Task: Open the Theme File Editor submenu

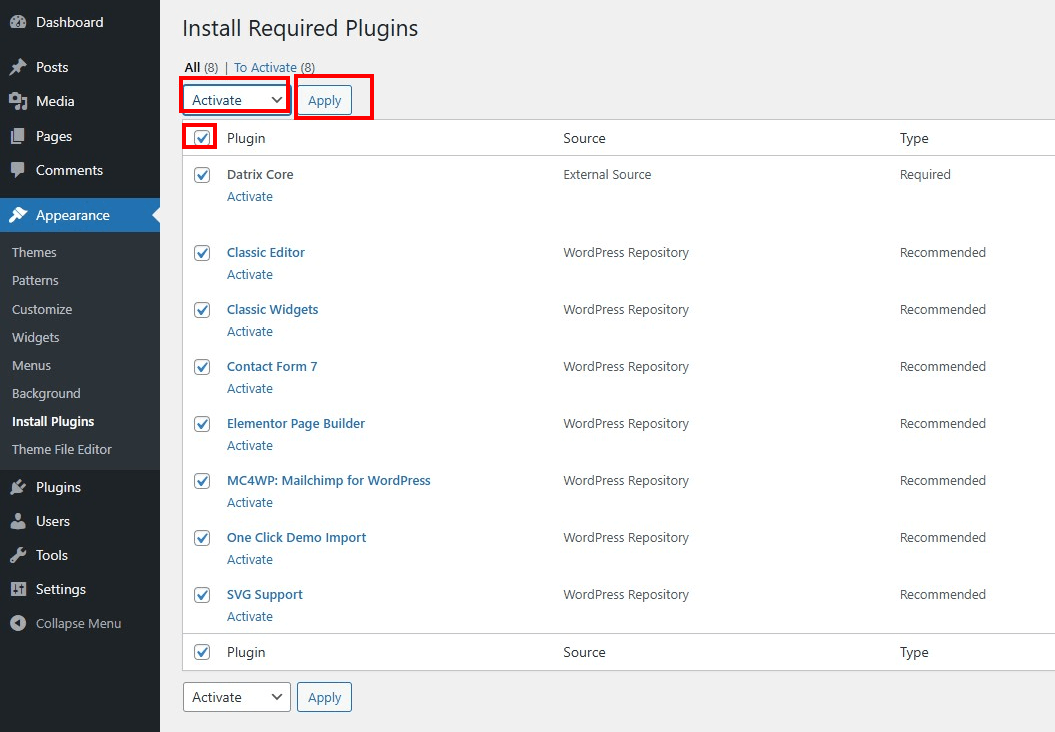Action: coord(61,449)
